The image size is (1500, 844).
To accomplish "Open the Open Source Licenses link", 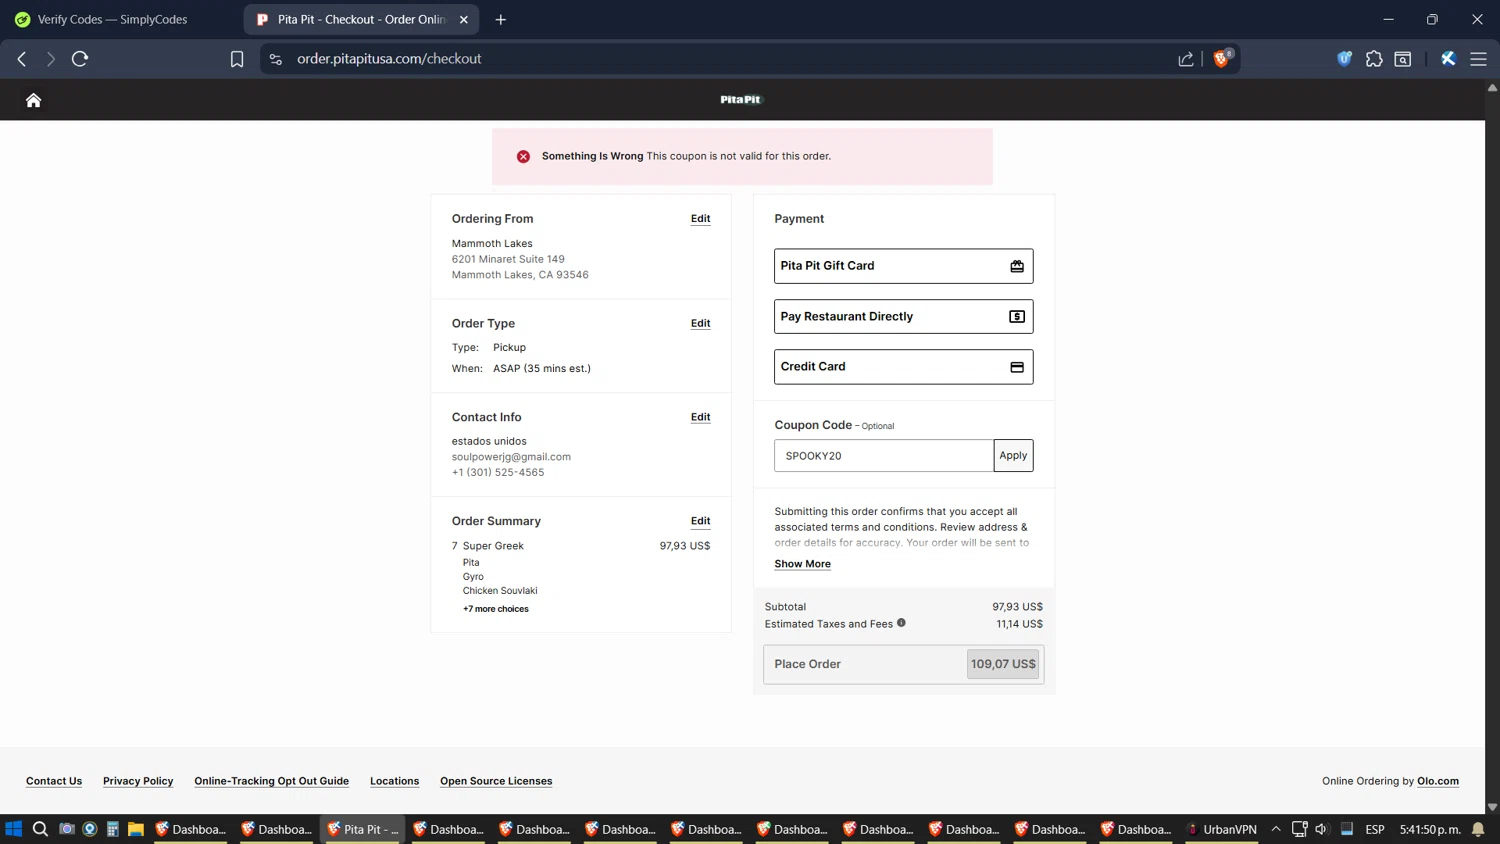I will coord(496,781).
